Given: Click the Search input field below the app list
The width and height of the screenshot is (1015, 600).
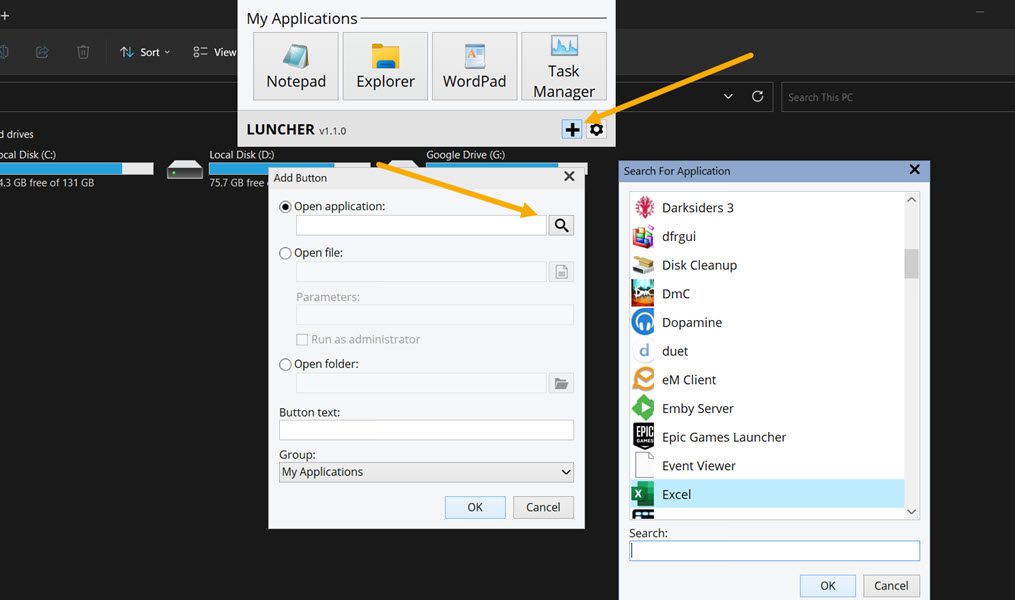Looking at the screenshot, I should tap(774, 550).
